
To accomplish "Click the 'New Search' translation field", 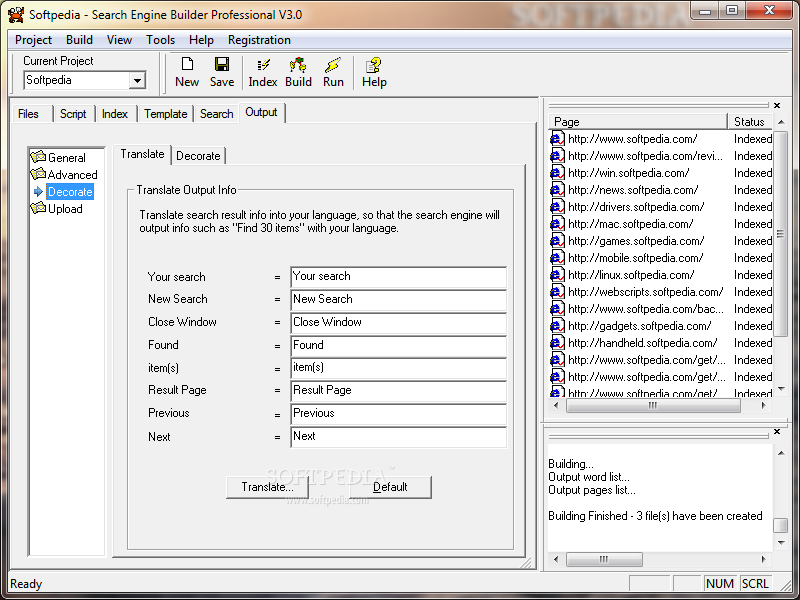I will [x=398, y=300].
